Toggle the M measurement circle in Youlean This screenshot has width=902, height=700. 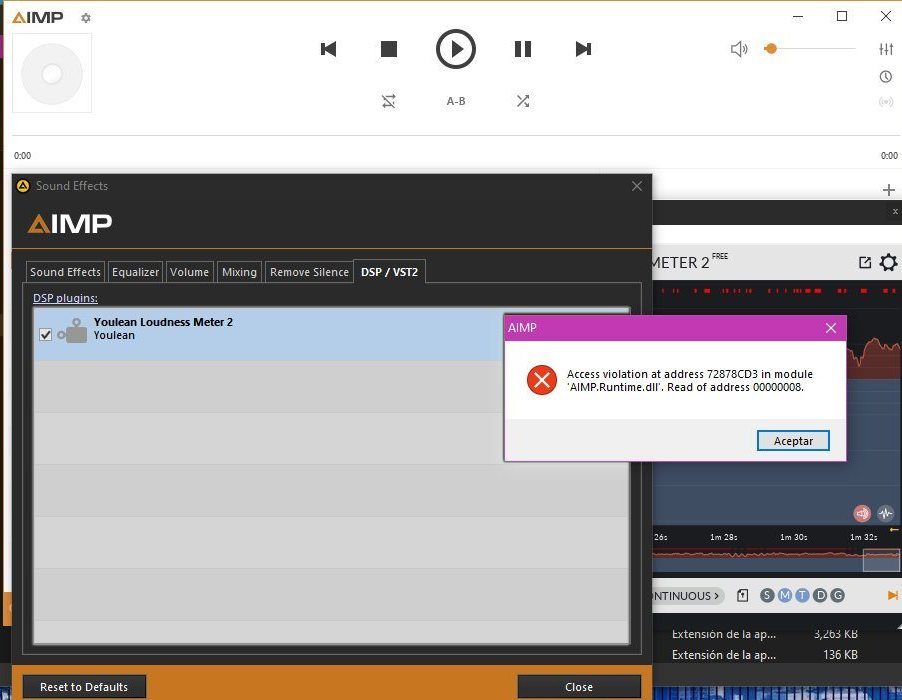point(785,595)
